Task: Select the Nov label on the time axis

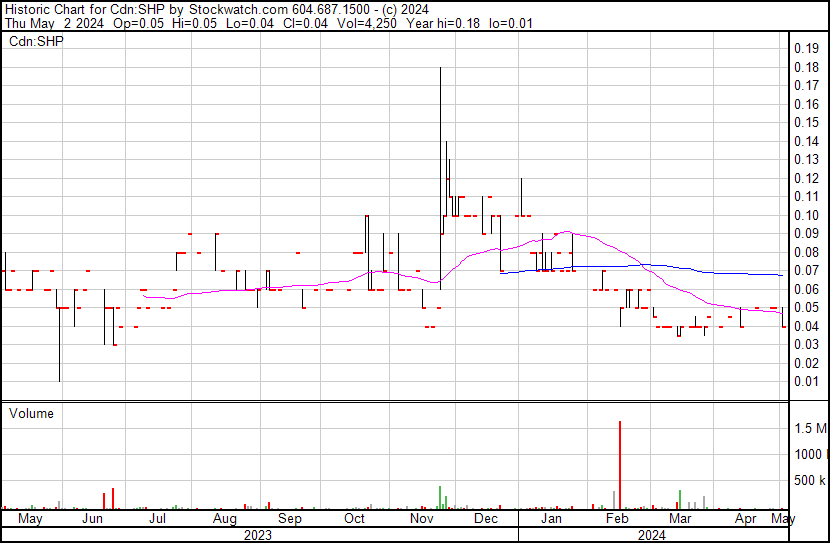Action: [421, 519]
